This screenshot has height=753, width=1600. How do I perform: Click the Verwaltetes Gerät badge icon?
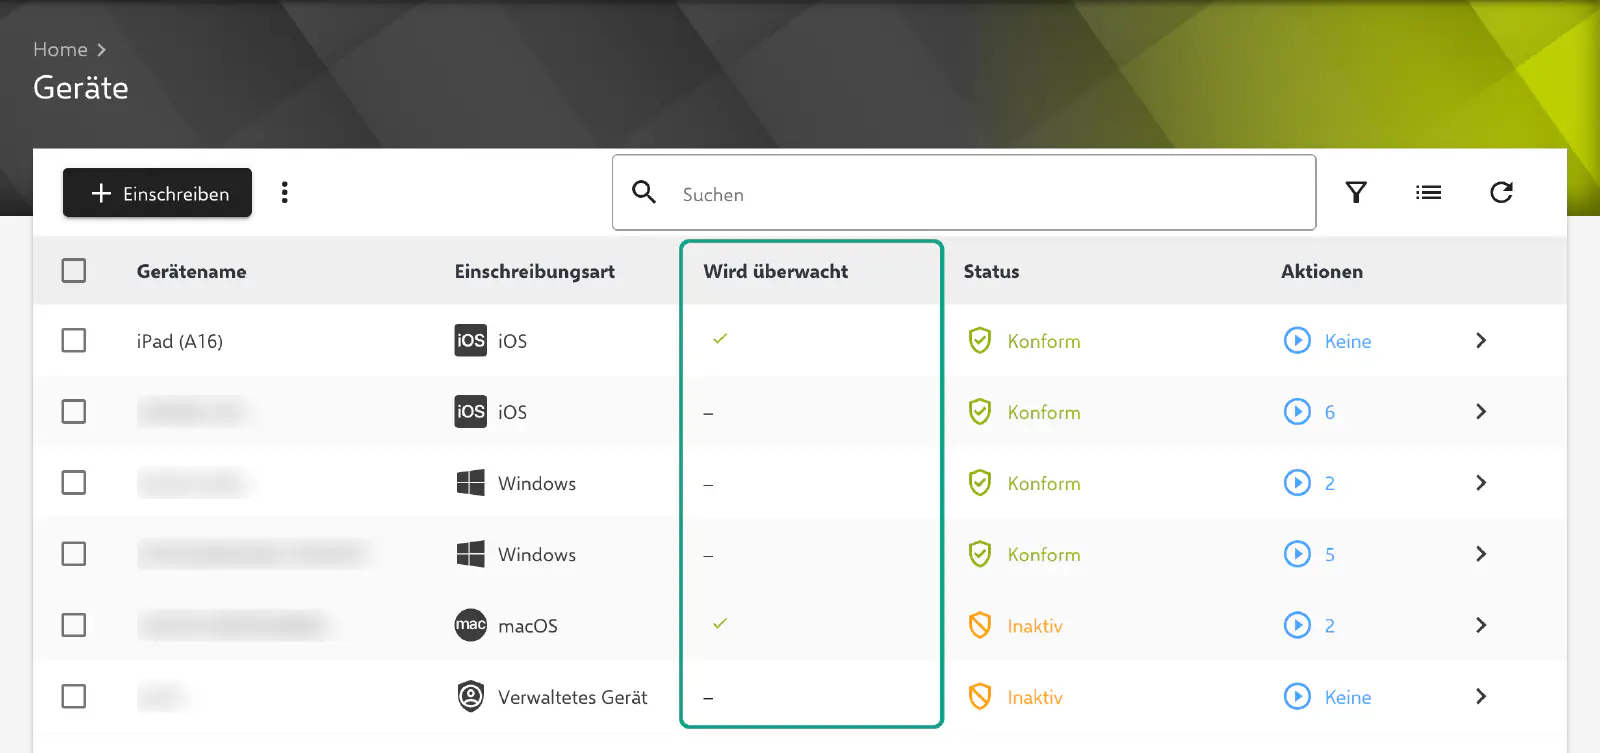pos(471,696)
